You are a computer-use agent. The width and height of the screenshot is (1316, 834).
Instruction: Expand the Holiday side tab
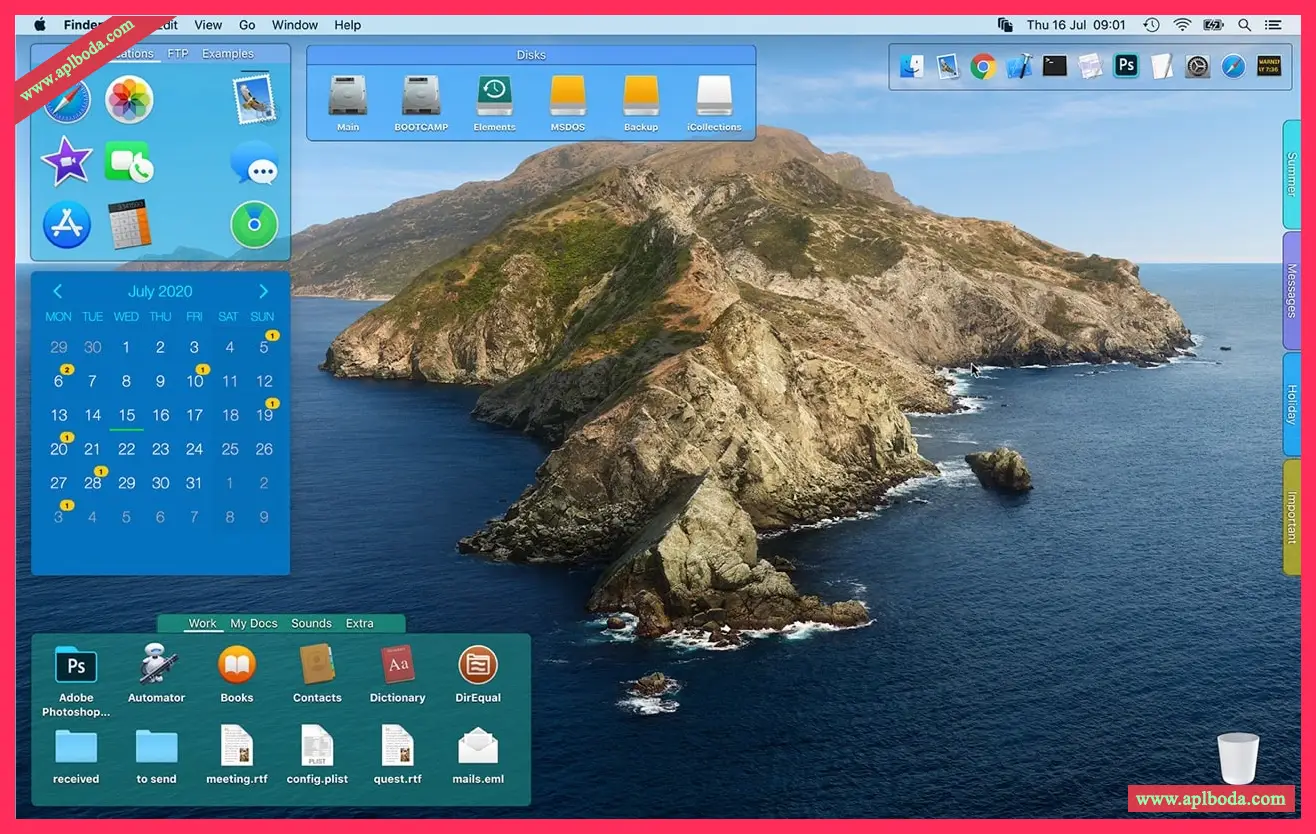[x=1291, y=404]
